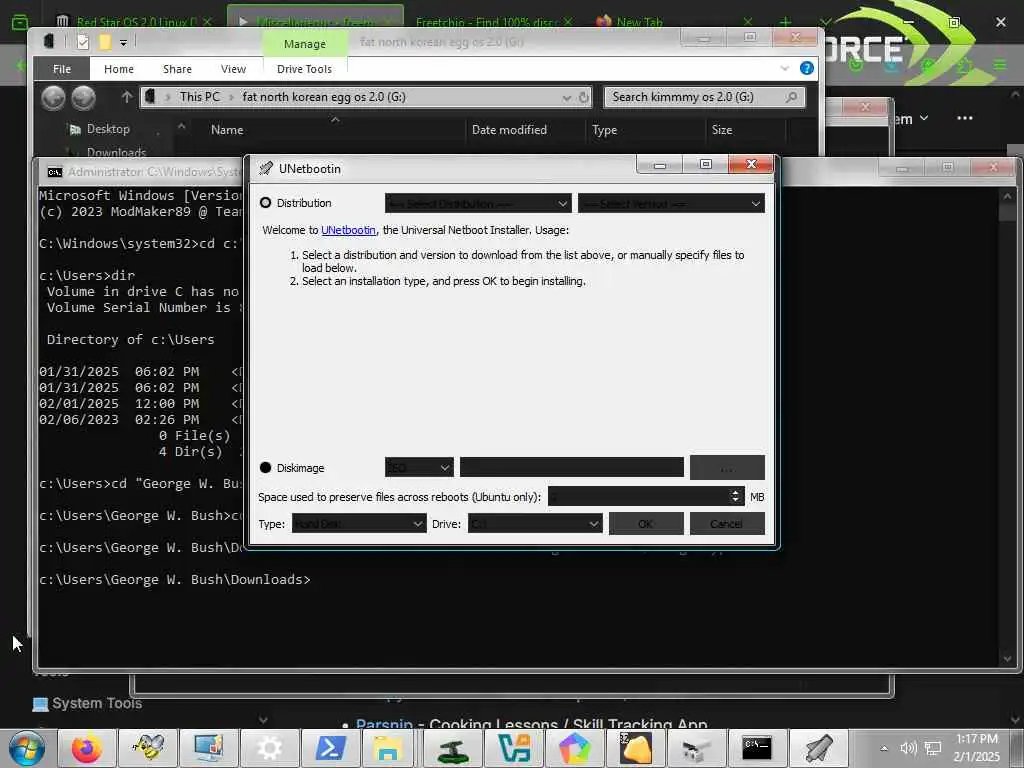Screen dimensions: 1024x768
Task: Open the VS taskbar icon
Action: (x=513, y=748)
